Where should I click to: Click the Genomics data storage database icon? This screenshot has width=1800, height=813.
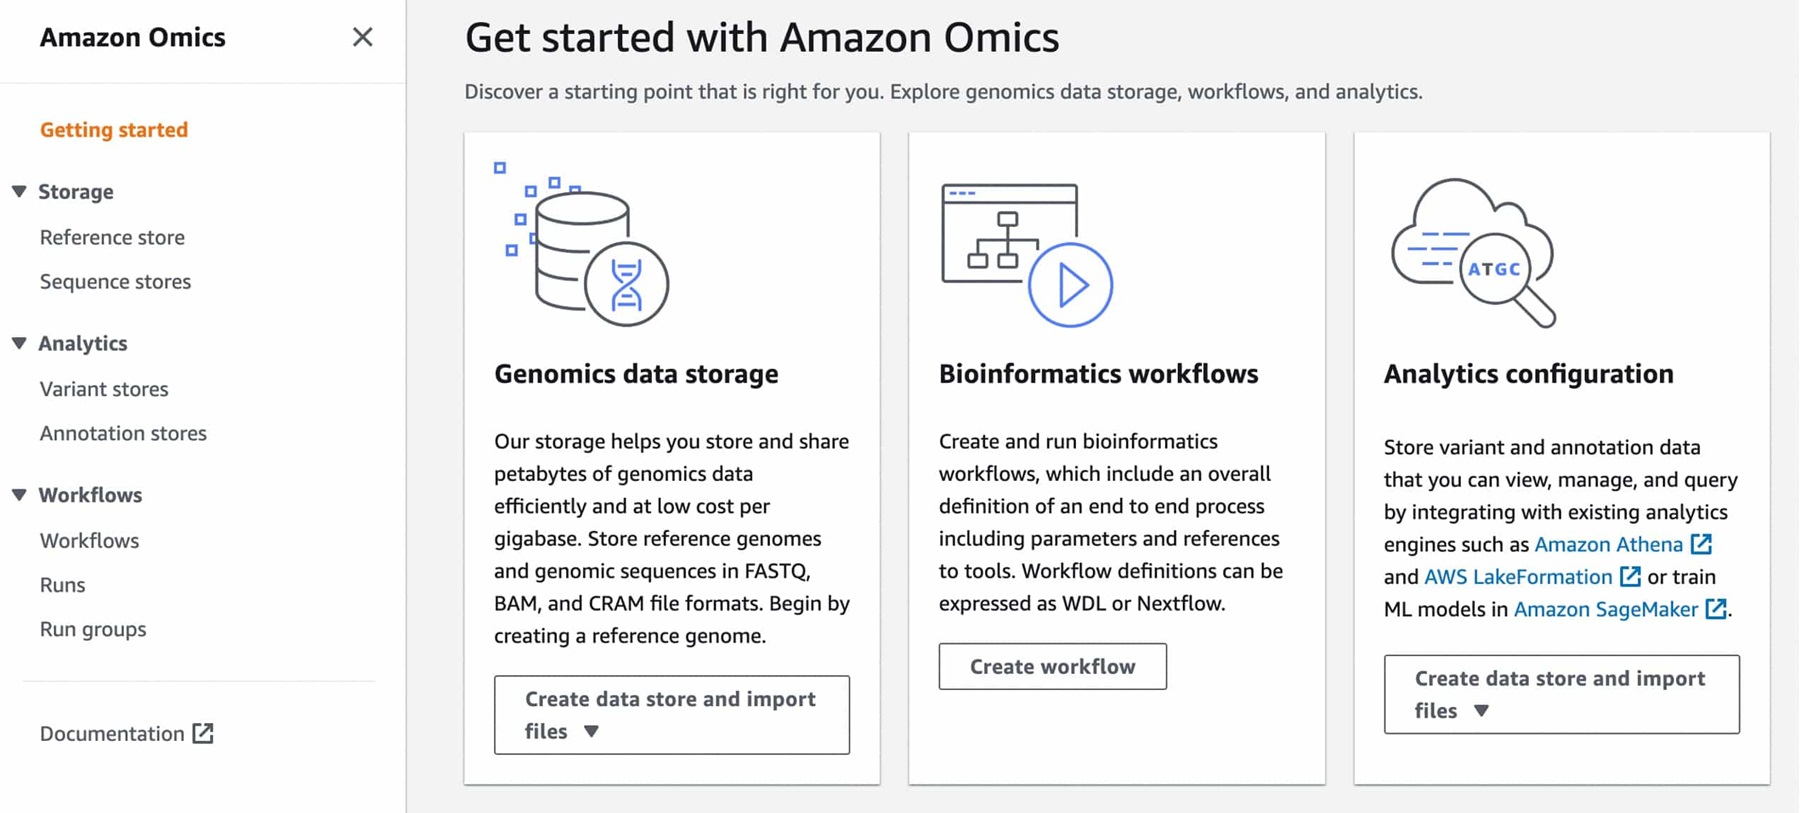click(x=585, y=250)
